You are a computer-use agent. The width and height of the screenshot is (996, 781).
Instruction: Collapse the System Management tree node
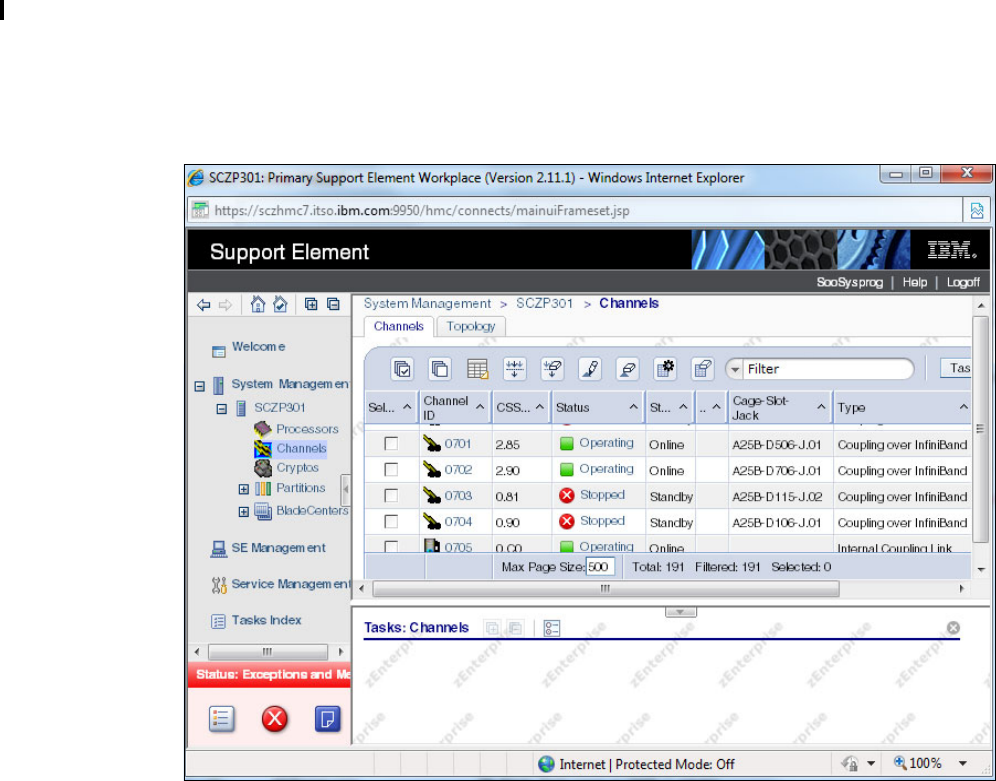199,385
